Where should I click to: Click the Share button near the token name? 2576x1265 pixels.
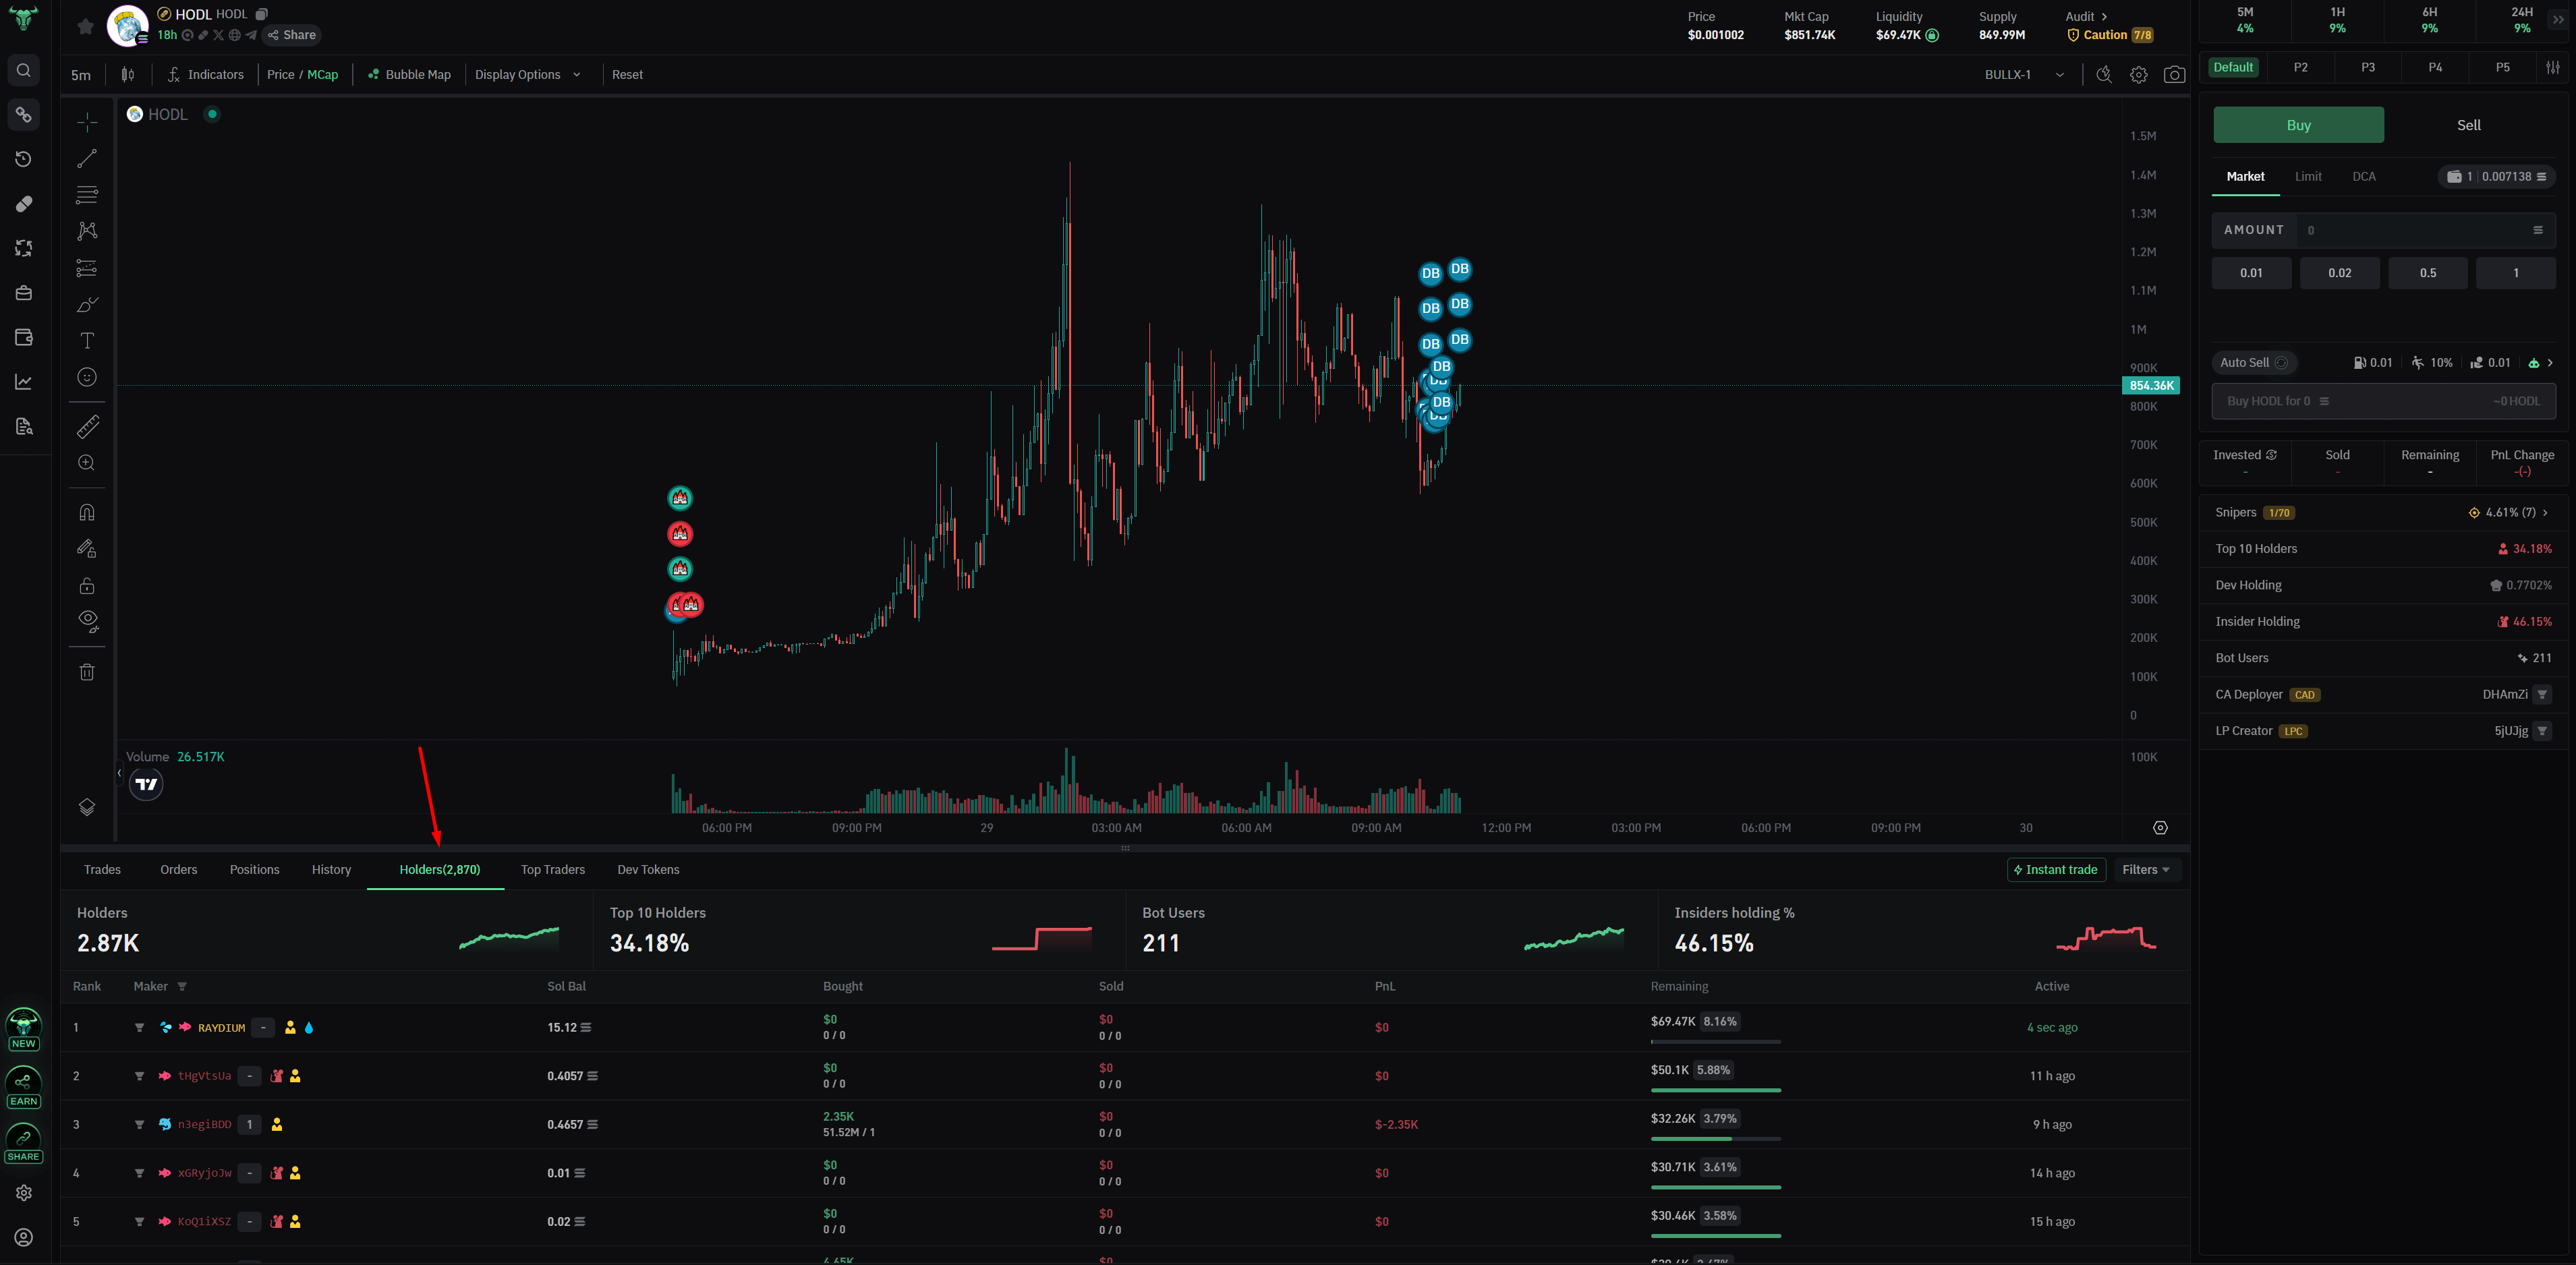[290, 34]
